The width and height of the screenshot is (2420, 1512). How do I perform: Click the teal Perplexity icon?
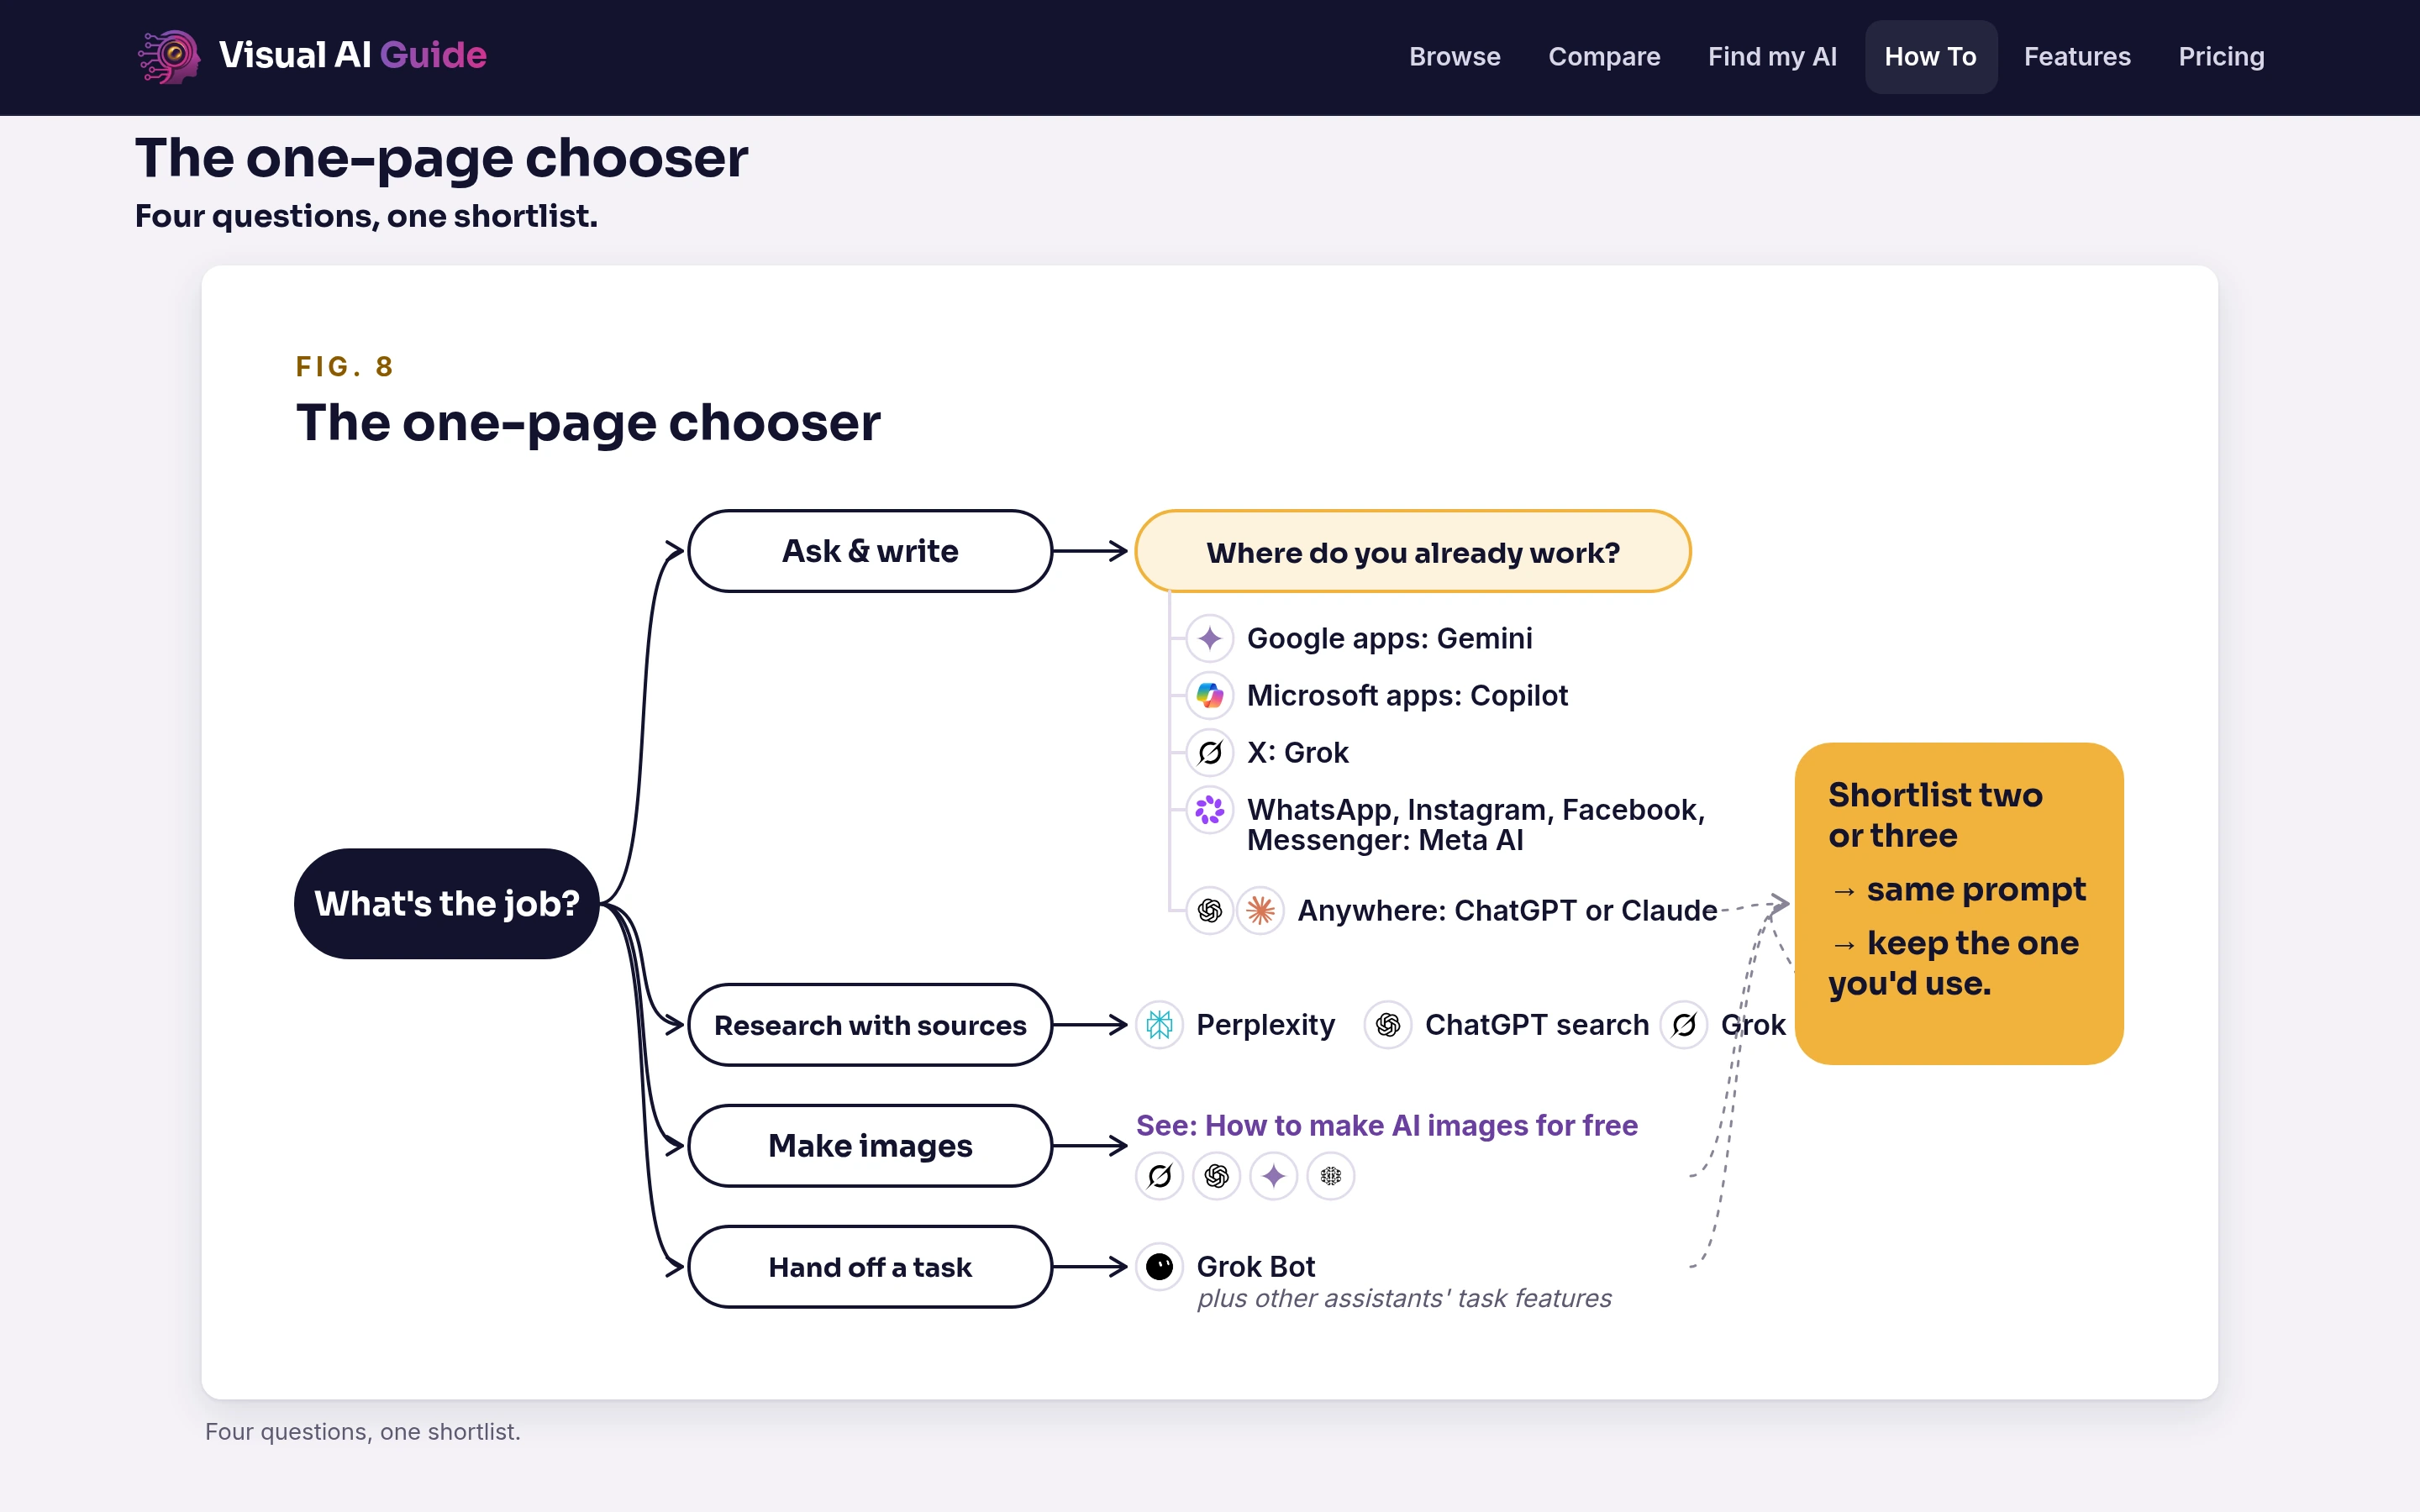pos(1159,1024)
